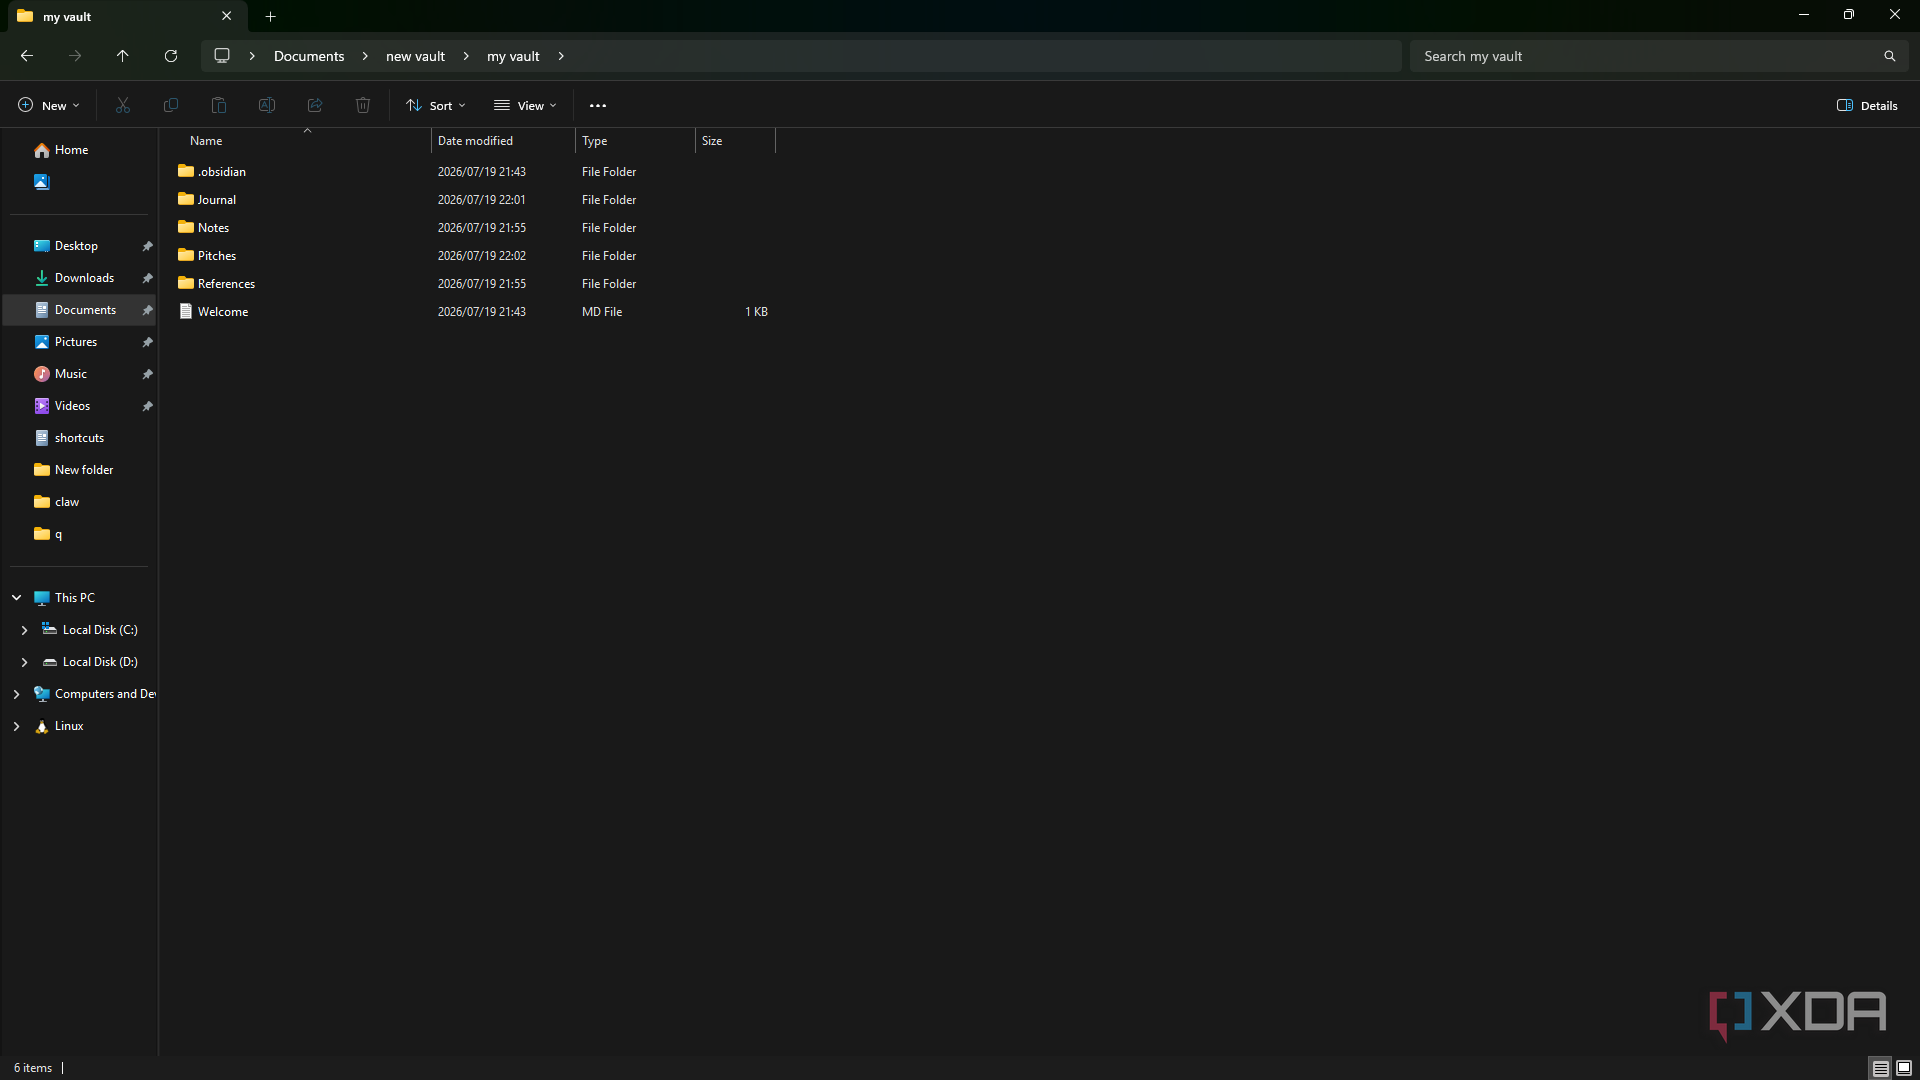
Task: Expand the Linux tree node
Action: 17,726
